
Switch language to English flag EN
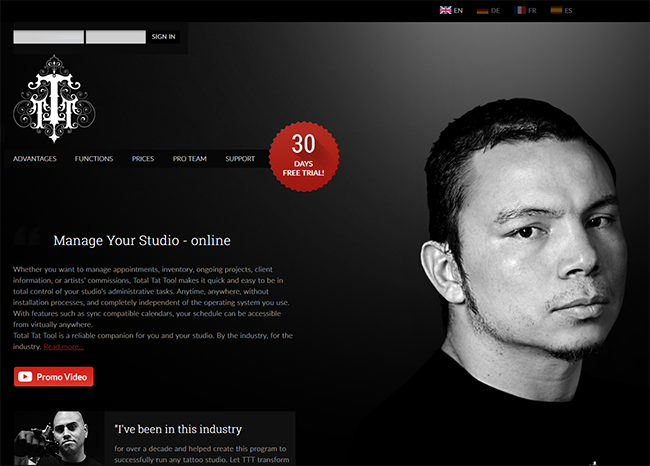tap(451, 10)
